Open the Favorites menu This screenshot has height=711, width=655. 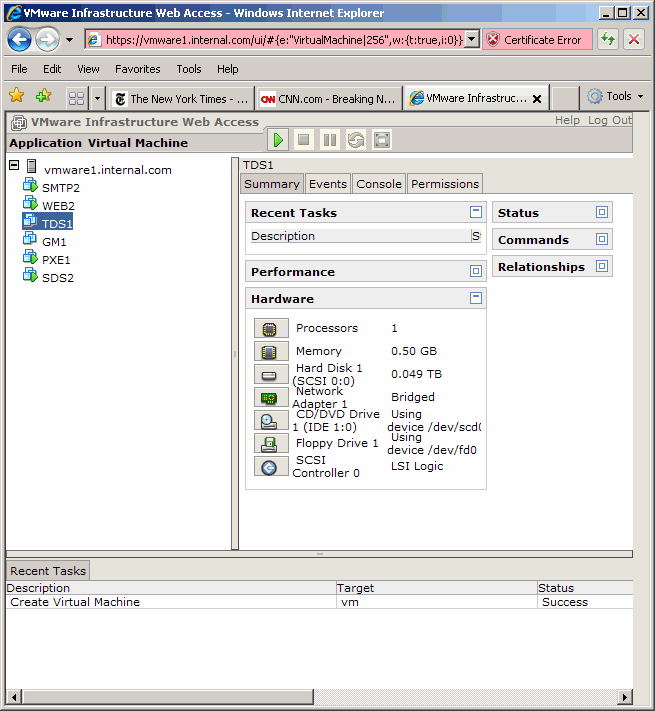pyautogui.click(x=137, y=69)
